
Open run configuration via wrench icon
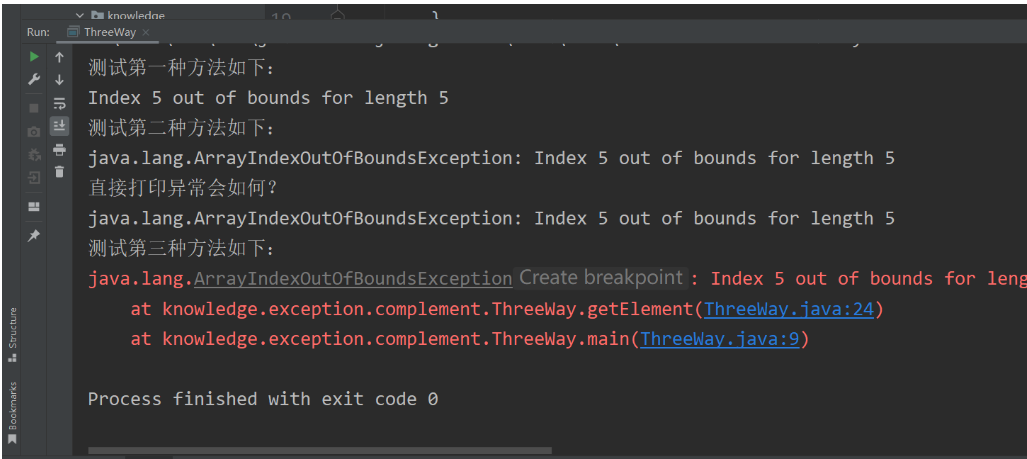click(34, 79)
